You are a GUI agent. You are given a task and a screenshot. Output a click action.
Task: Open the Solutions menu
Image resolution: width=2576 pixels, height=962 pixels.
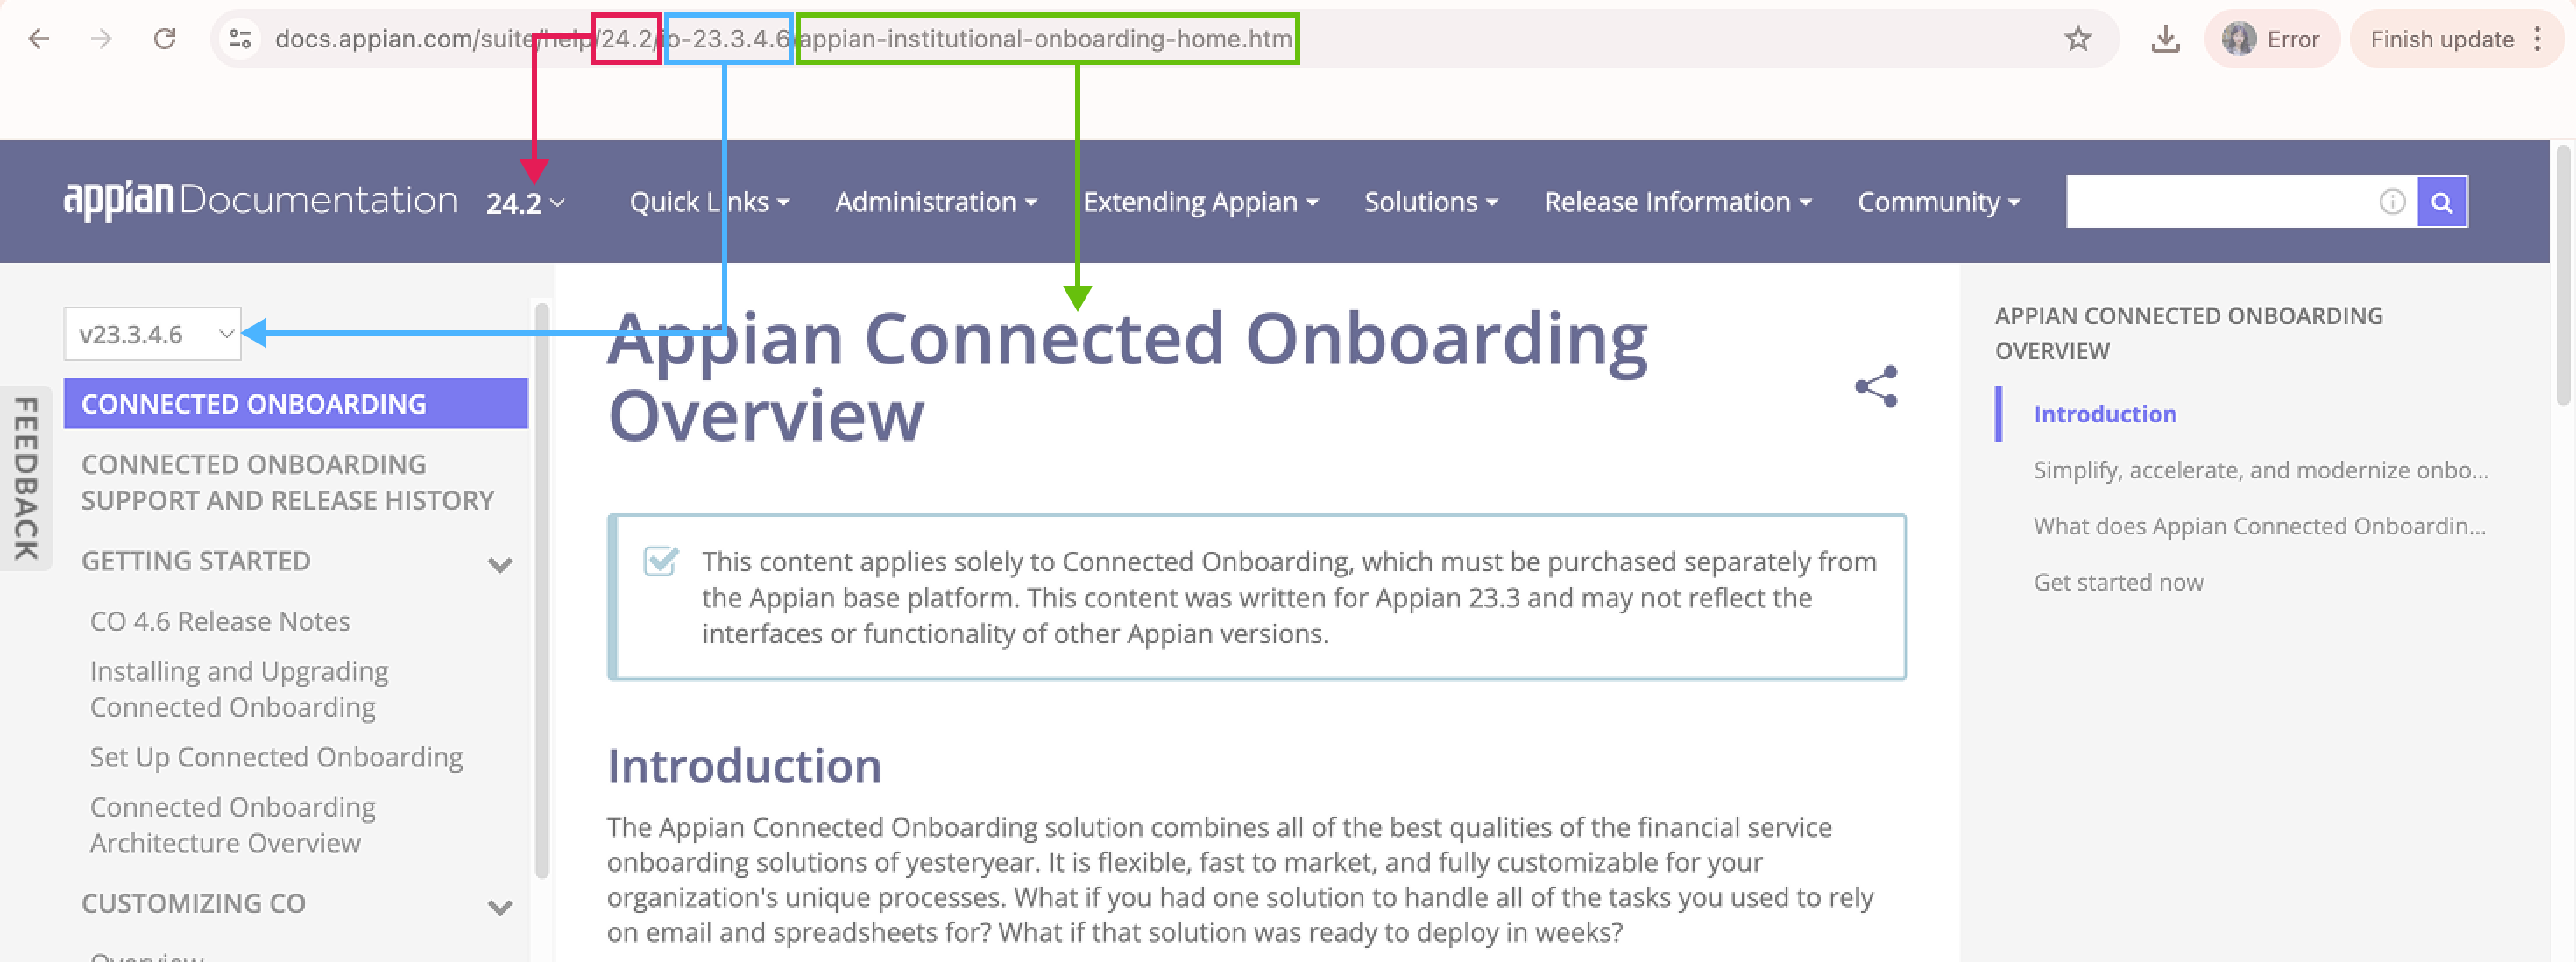[x=1431, y=202]
